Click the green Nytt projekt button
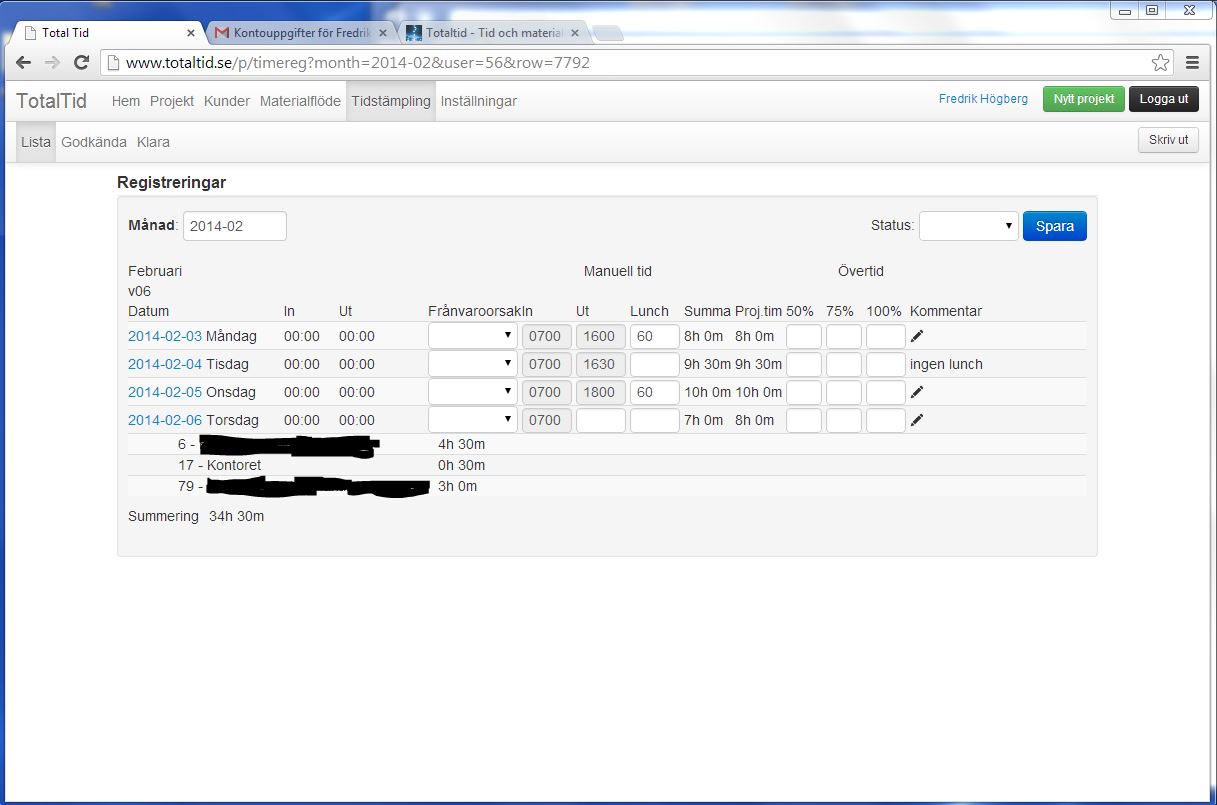This screenshot has height=805, width=1217. point(1083,99)
